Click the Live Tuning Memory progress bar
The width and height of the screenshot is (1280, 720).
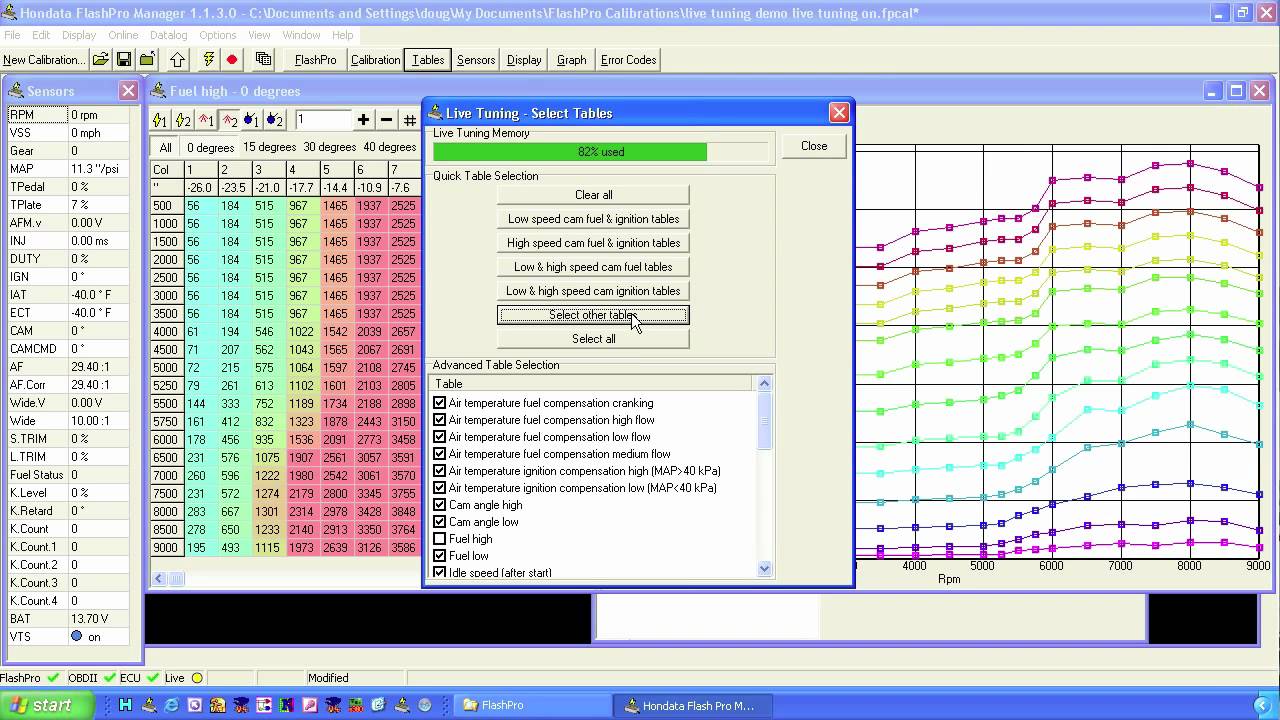click(601, 152)
